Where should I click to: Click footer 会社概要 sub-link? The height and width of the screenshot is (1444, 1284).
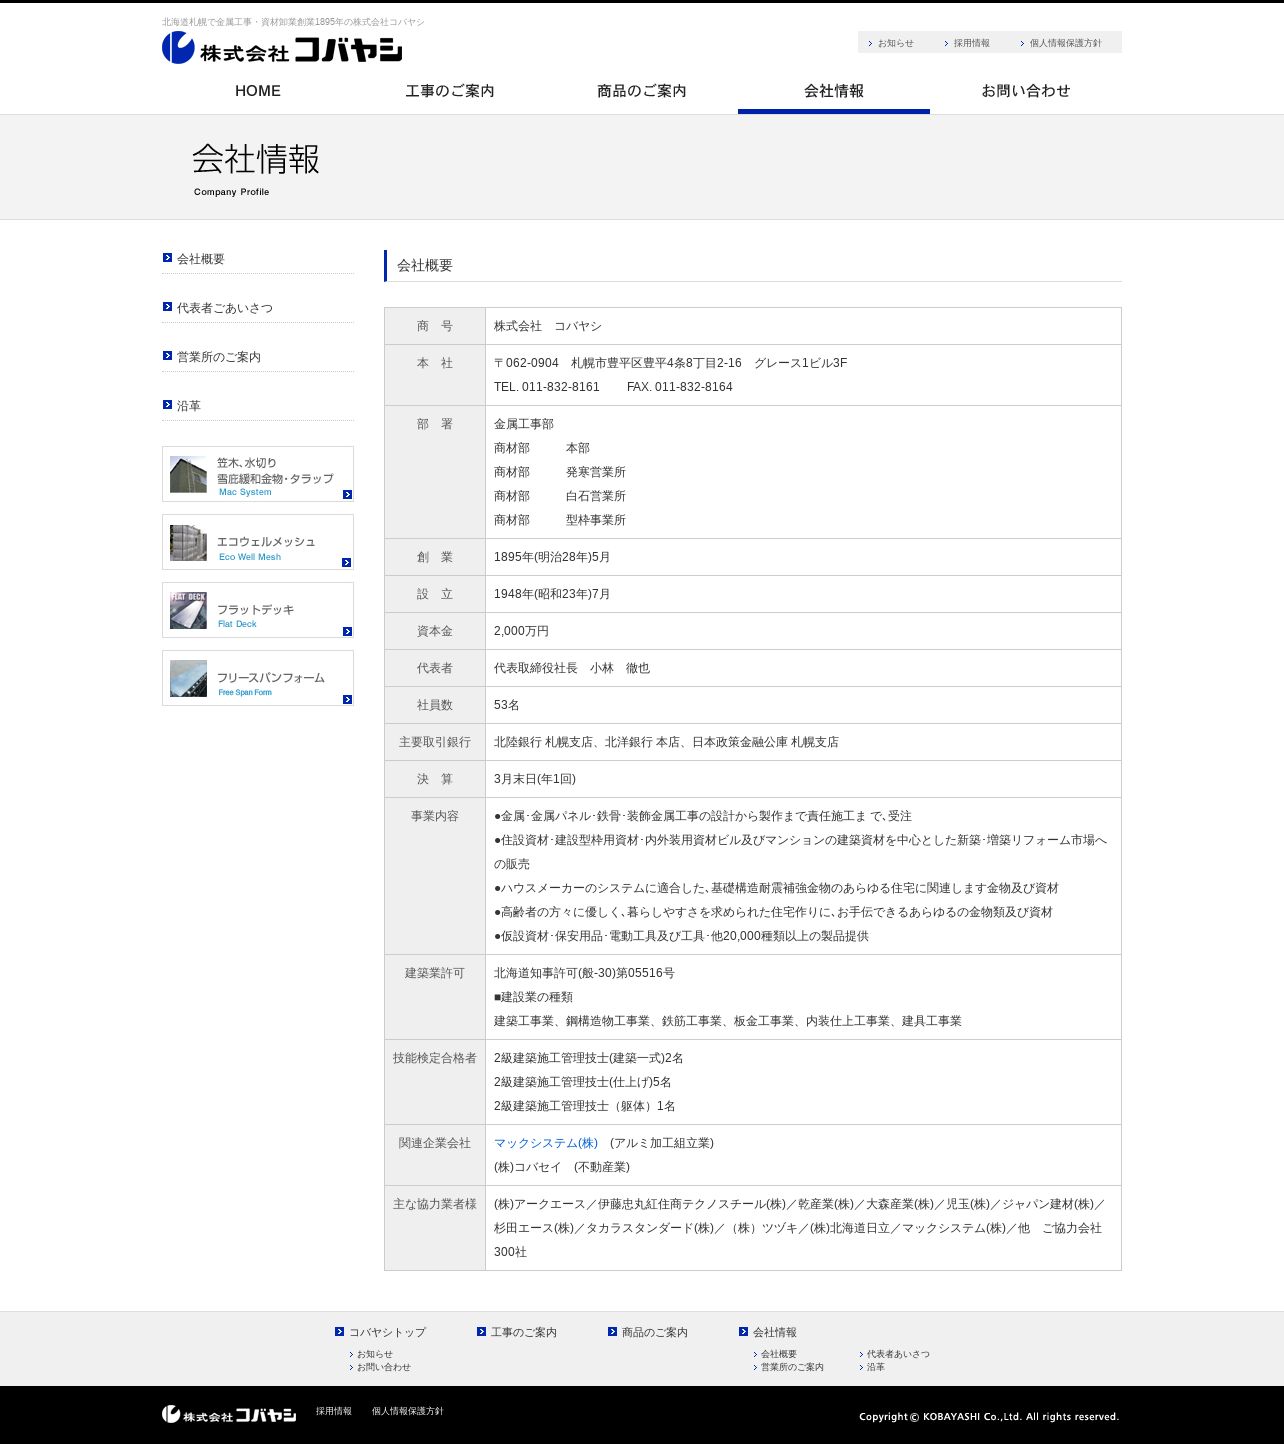point(779,1354)
